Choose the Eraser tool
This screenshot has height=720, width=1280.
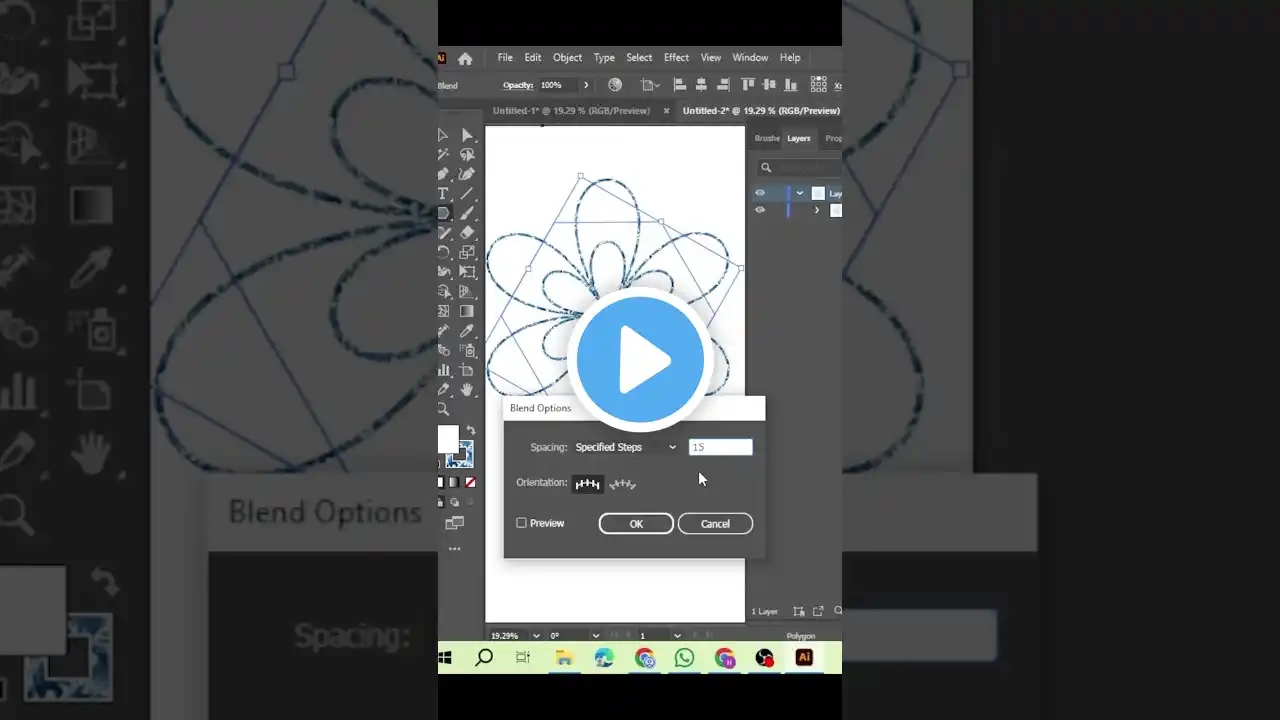coord(467,233)
